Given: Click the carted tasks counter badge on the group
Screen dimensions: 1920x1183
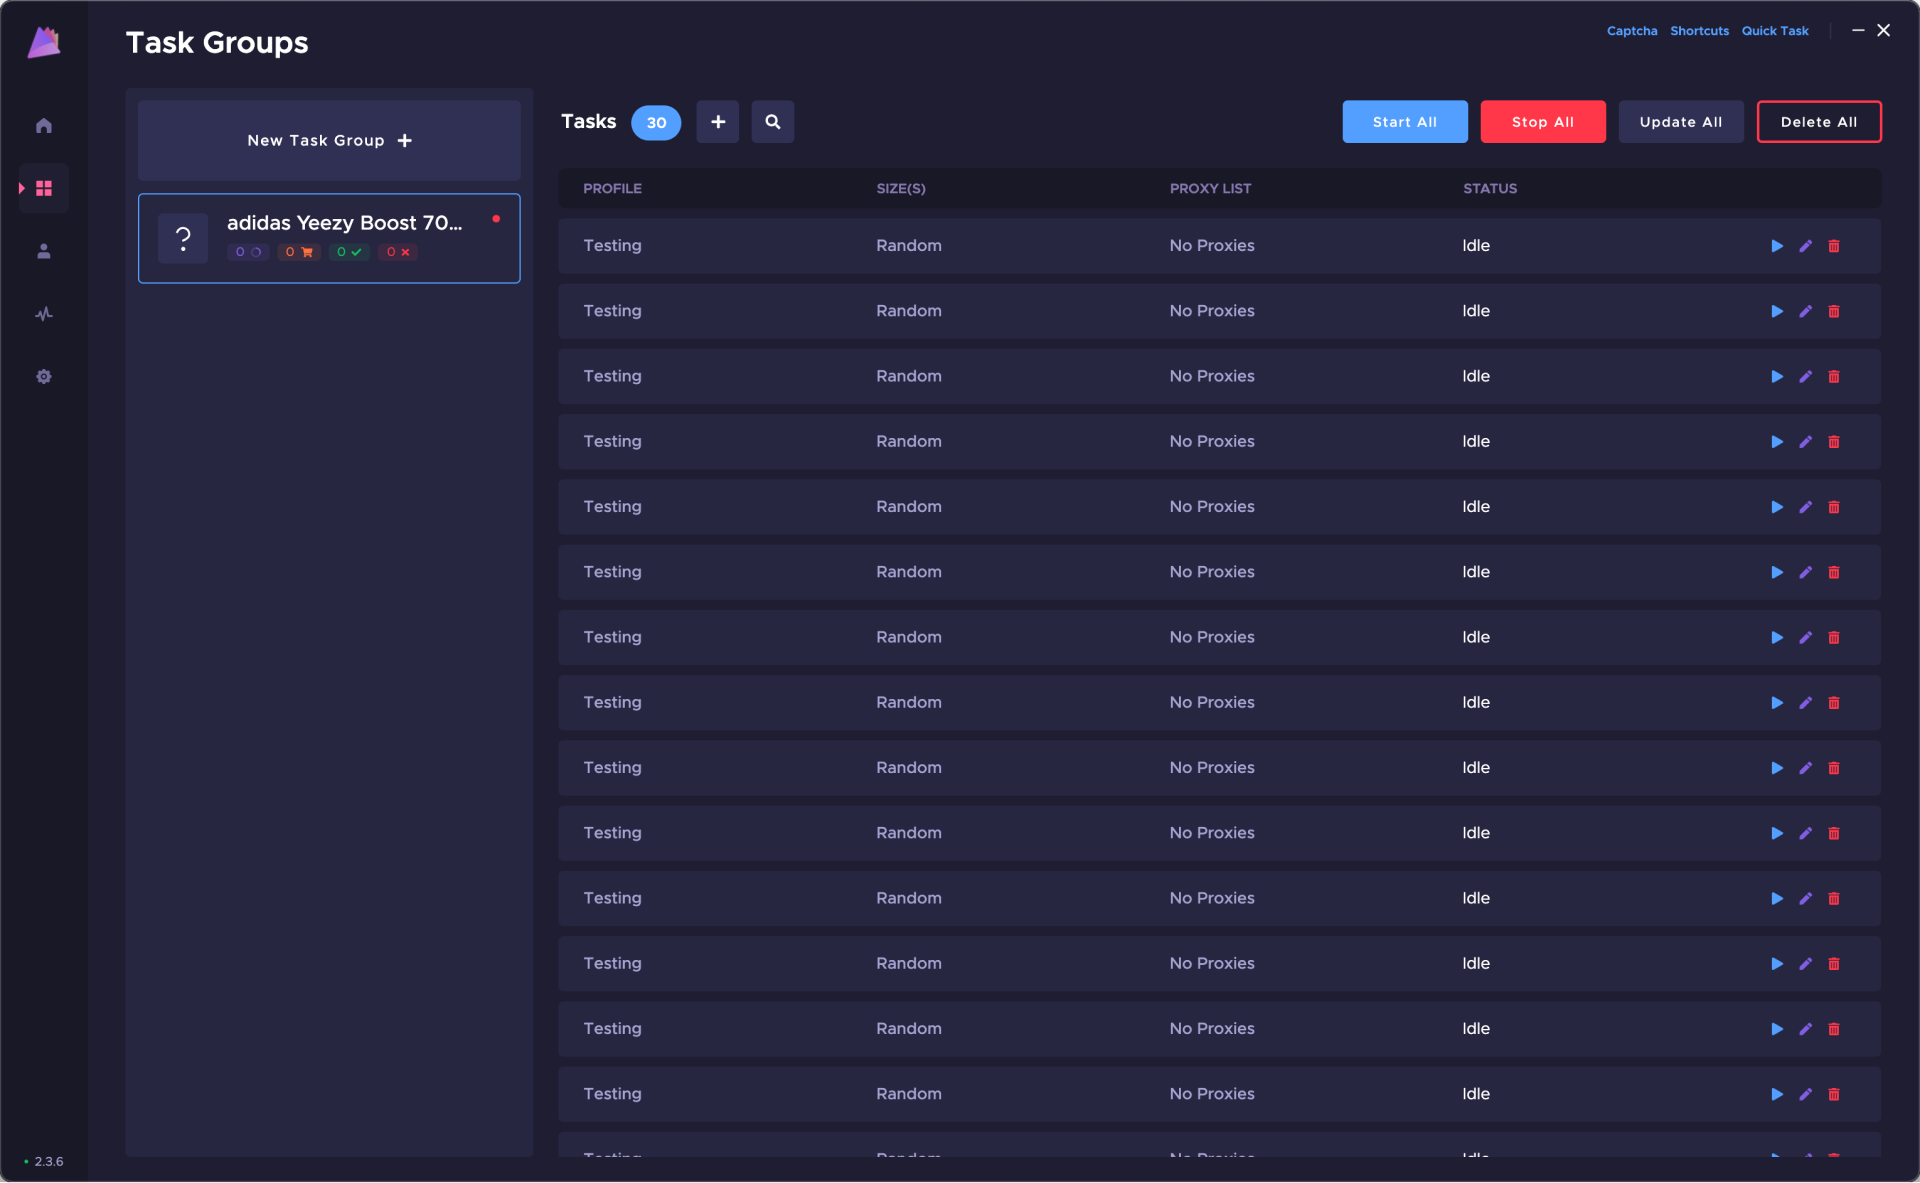Looking at the screenshot, I should coord(298,252).
